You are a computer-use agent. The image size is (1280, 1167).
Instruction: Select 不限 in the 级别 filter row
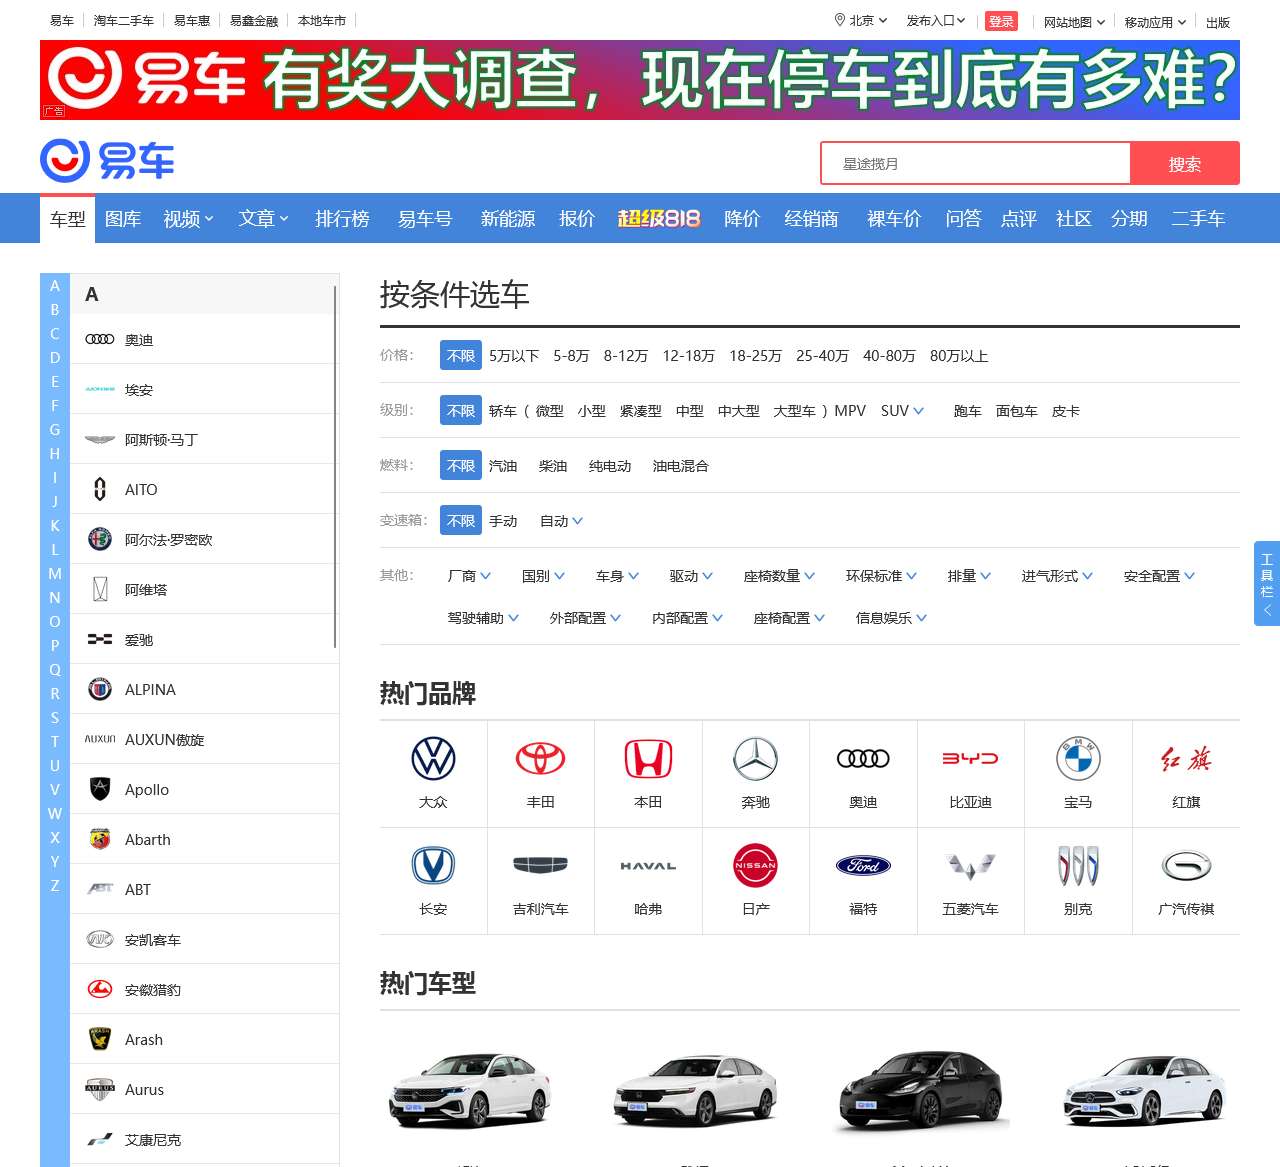[461, 411]
